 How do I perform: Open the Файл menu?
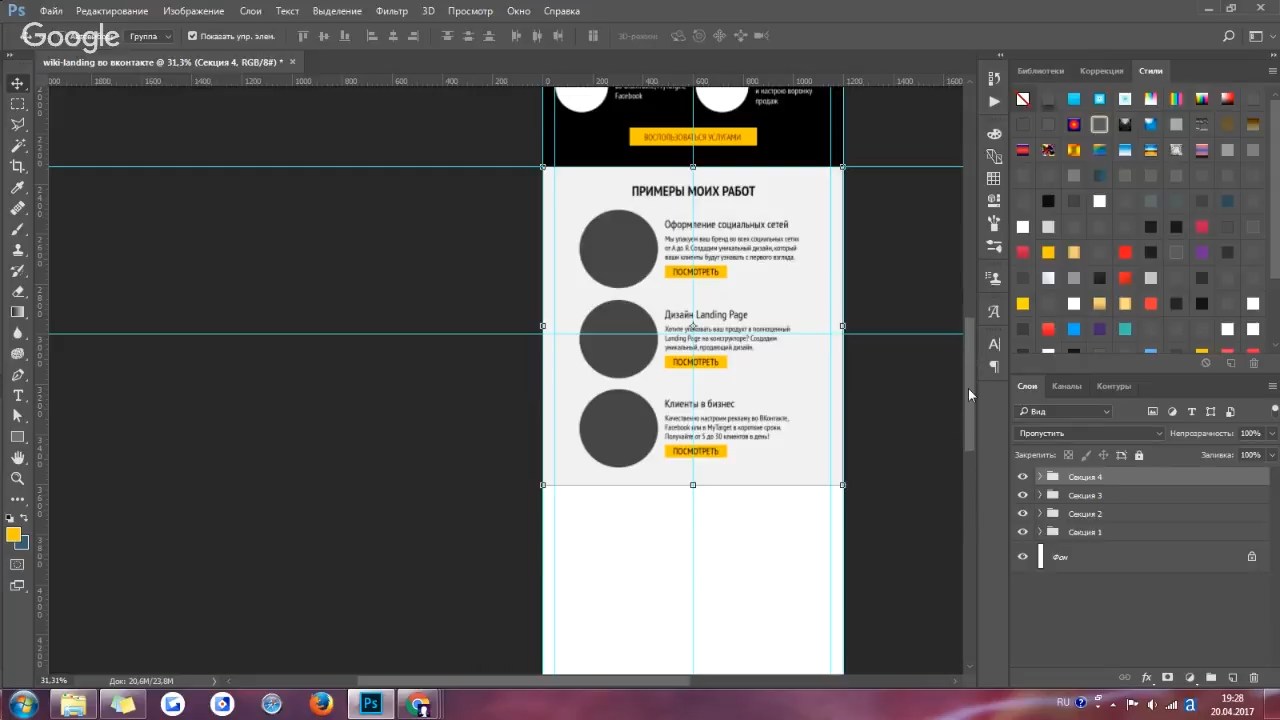(x=51, y=11)
